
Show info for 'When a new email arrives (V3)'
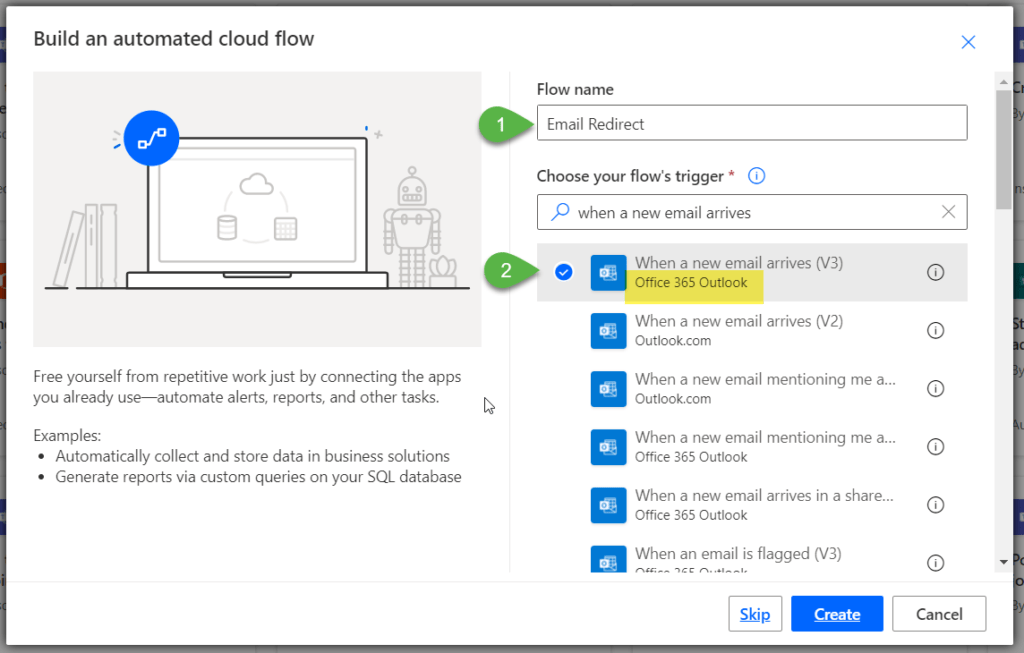tap(935, 272)
